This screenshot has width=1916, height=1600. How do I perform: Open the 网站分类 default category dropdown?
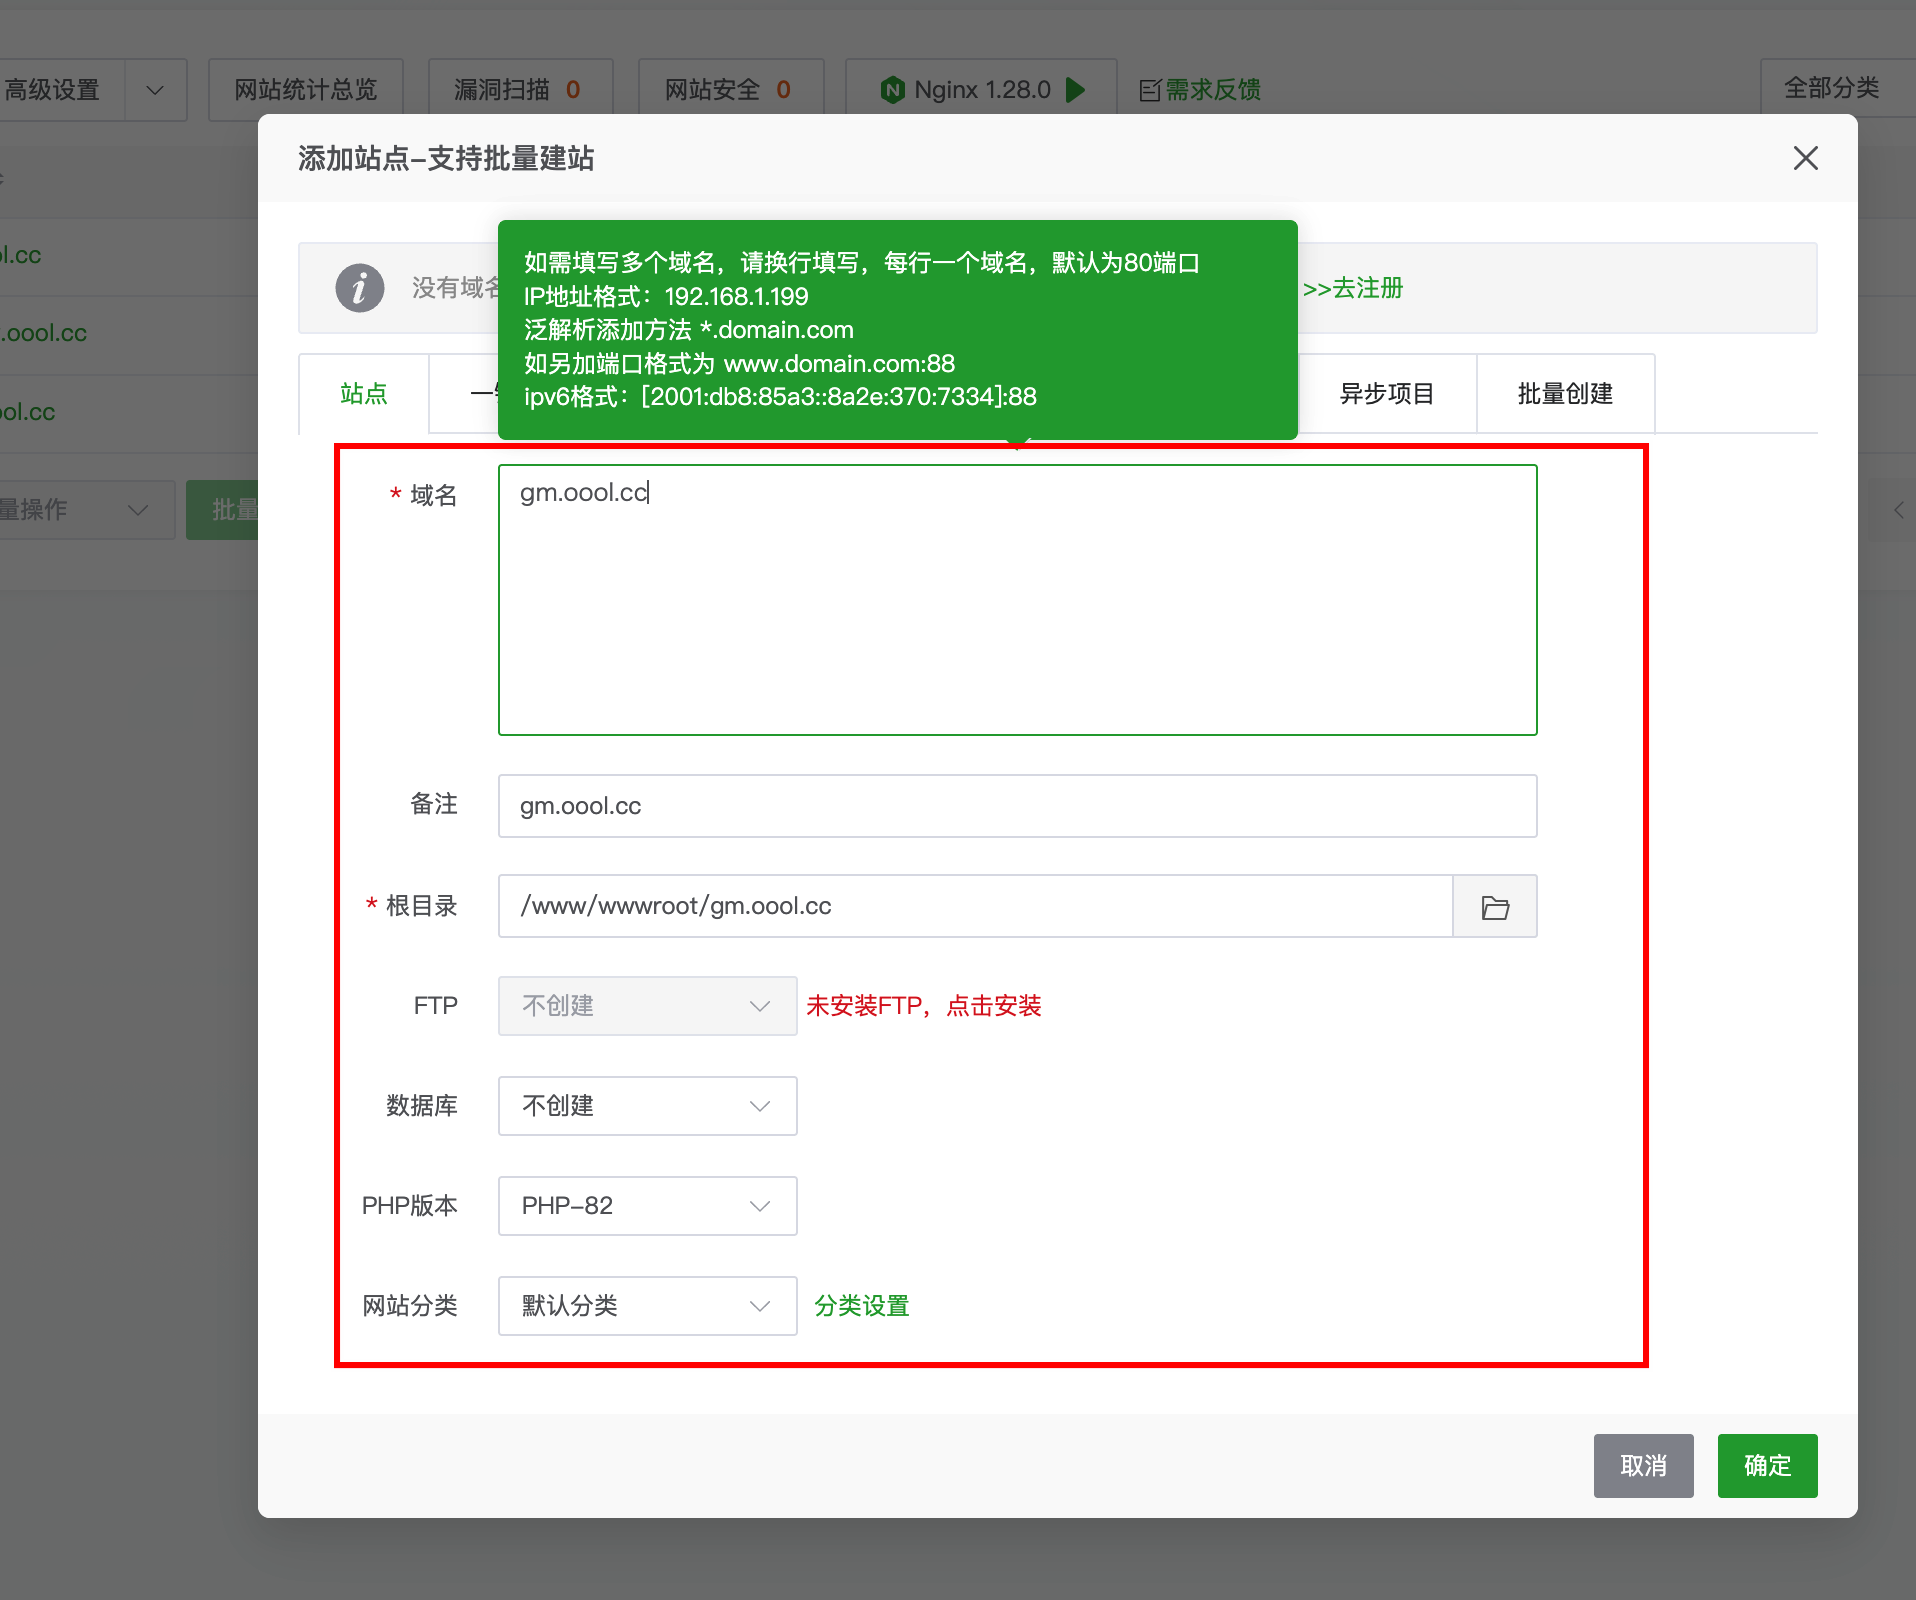pos(646,1306)
